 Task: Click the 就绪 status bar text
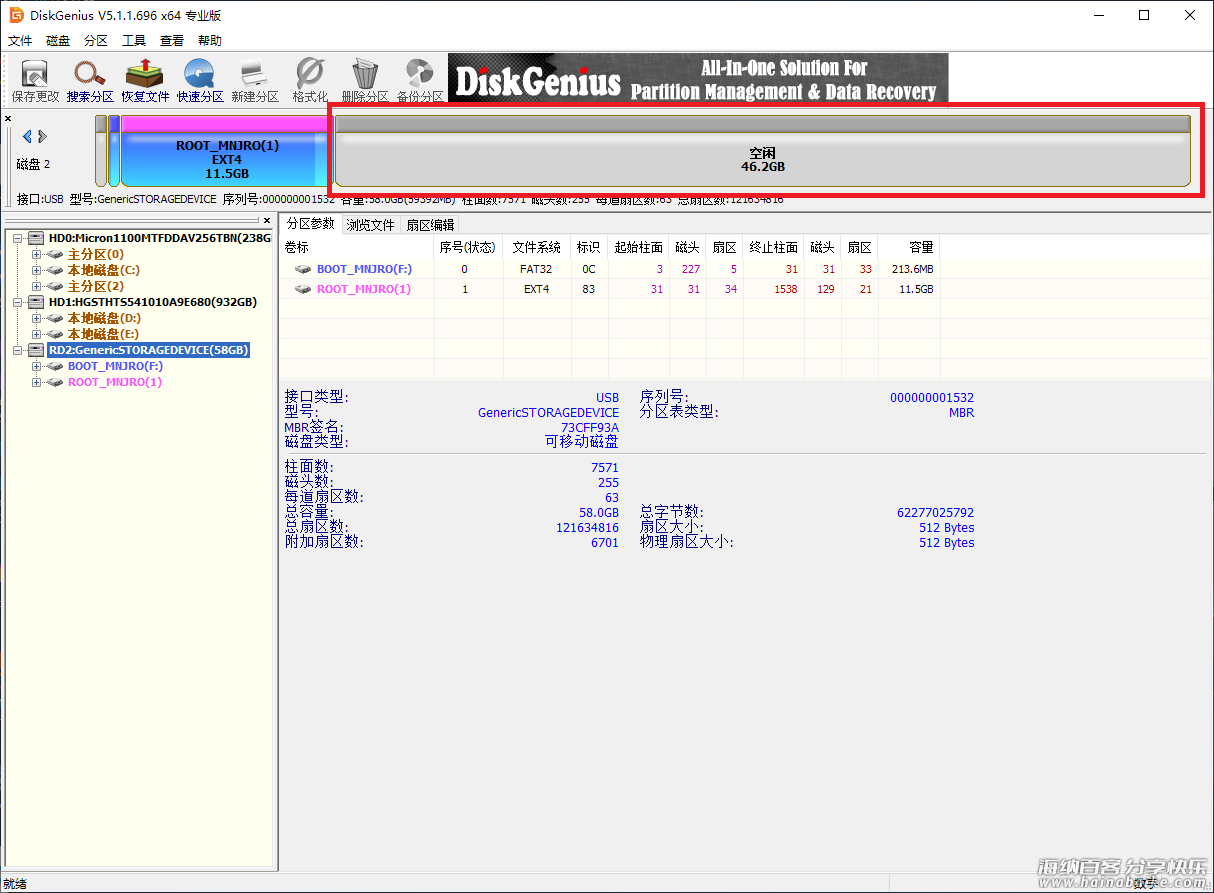tap(14, 884)
